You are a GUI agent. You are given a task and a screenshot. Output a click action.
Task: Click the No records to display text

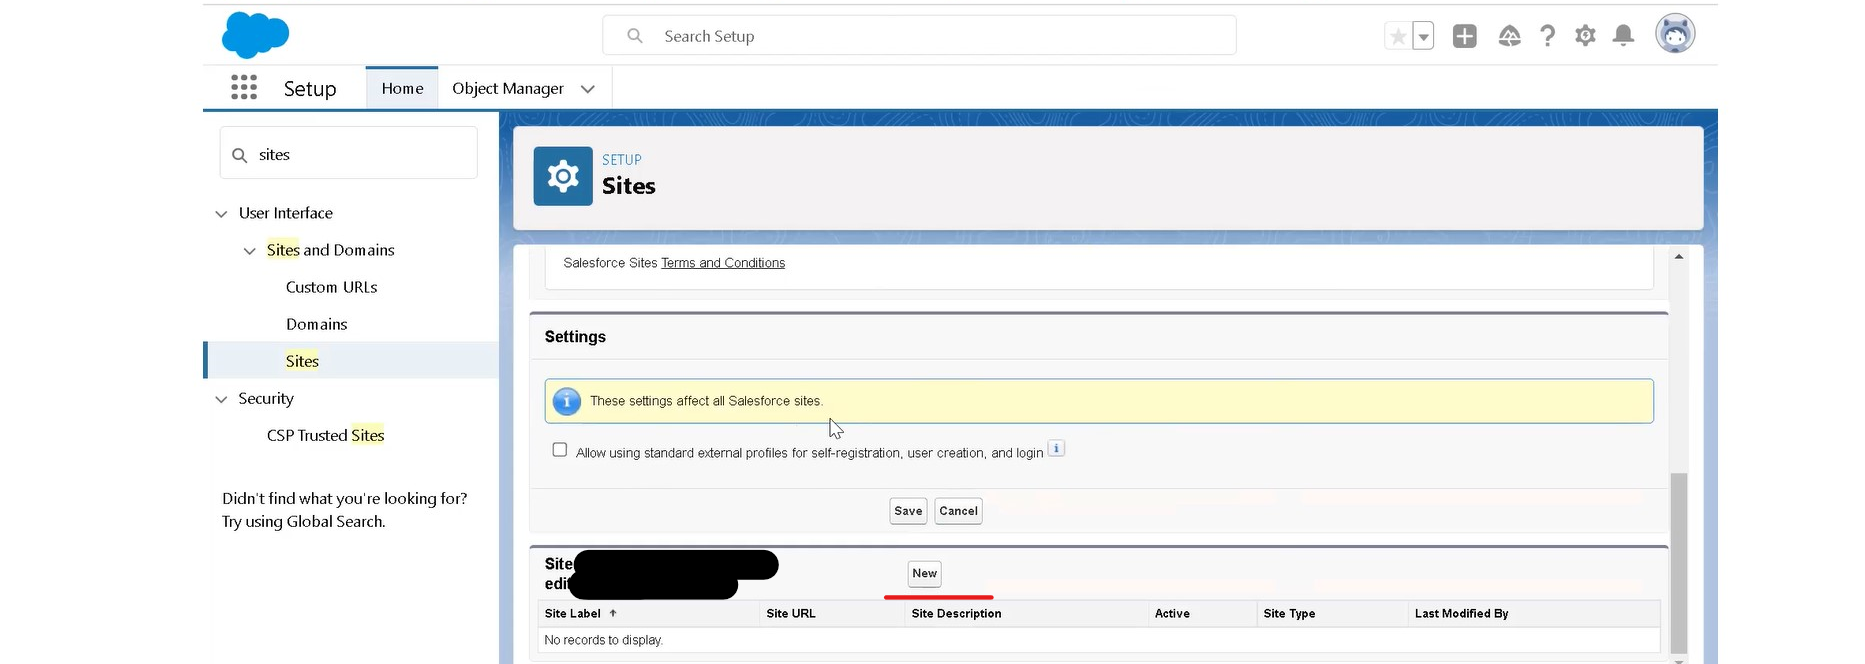pyautogui.click(x=604, y=640)
